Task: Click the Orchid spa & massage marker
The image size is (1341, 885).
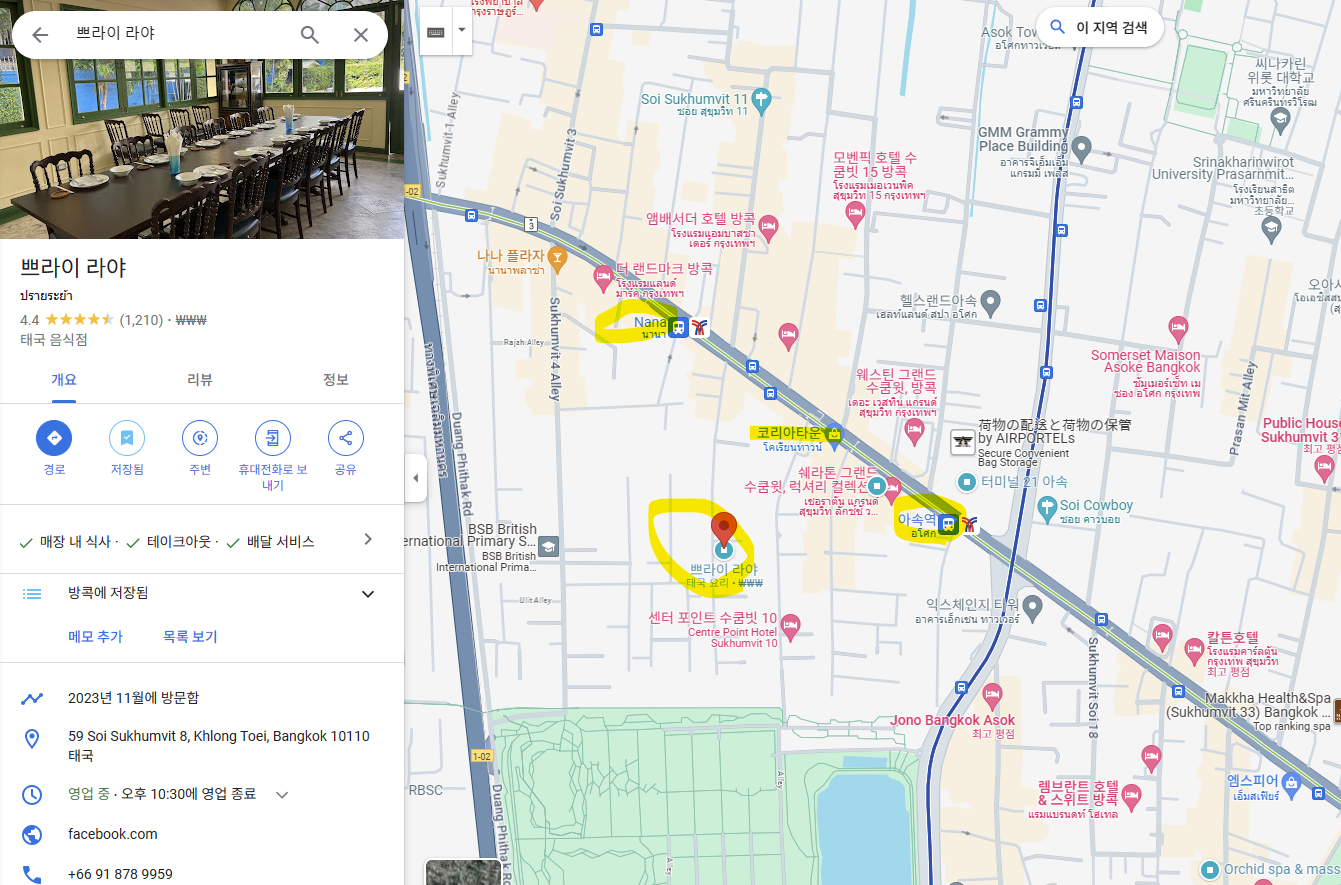Action: [1210, 869]
